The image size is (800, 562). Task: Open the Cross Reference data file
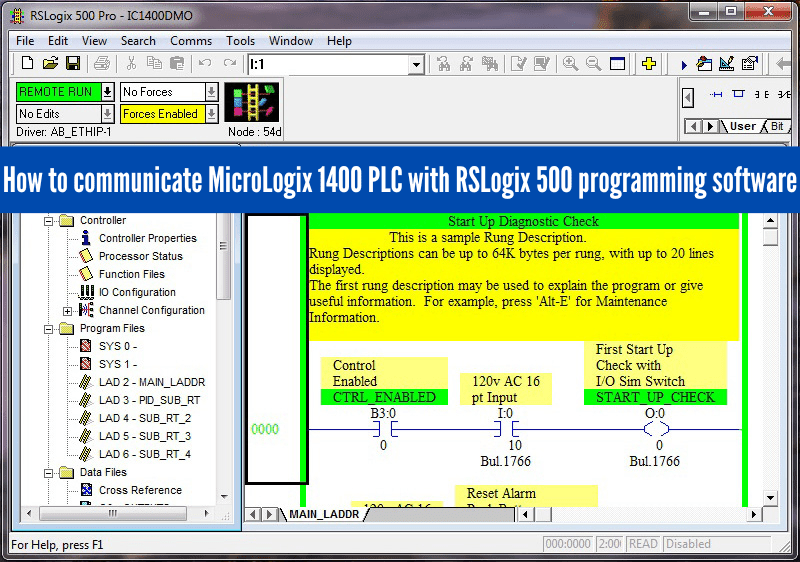click(139, 490)
